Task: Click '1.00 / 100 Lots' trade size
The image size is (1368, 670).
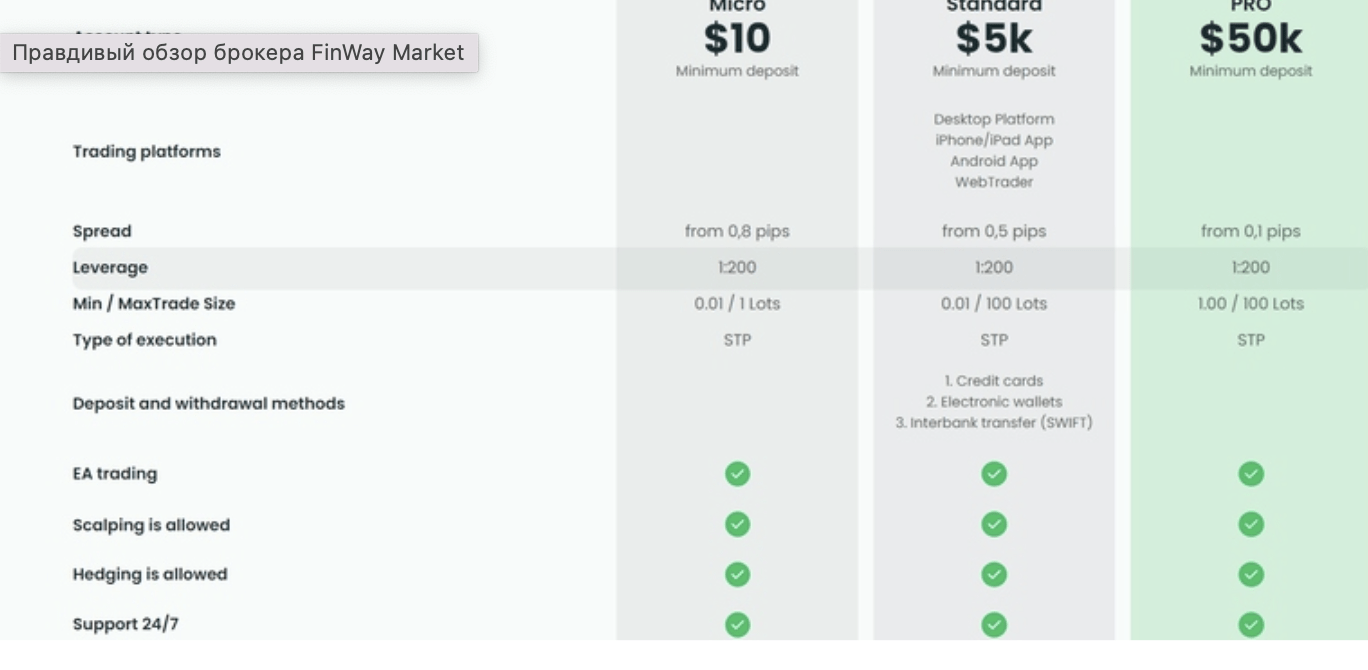Action: (1251, 303)
